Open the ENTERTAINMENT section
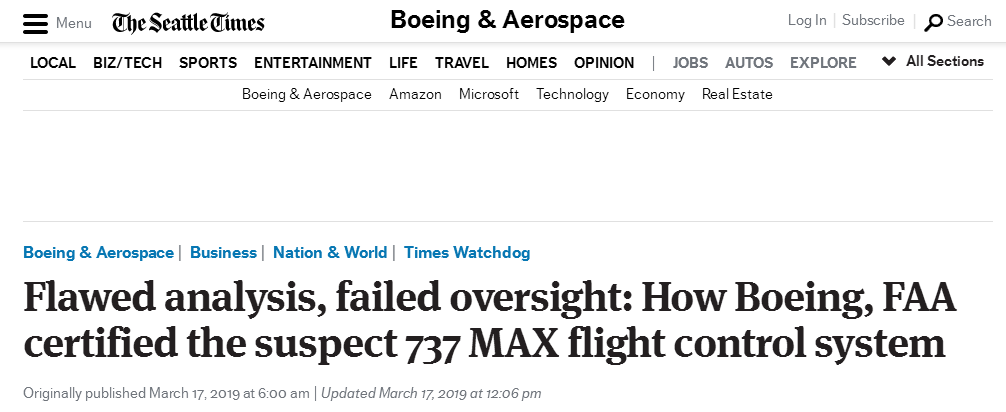1006x412 pixels. pyautogui.click(x=313, y=63)
